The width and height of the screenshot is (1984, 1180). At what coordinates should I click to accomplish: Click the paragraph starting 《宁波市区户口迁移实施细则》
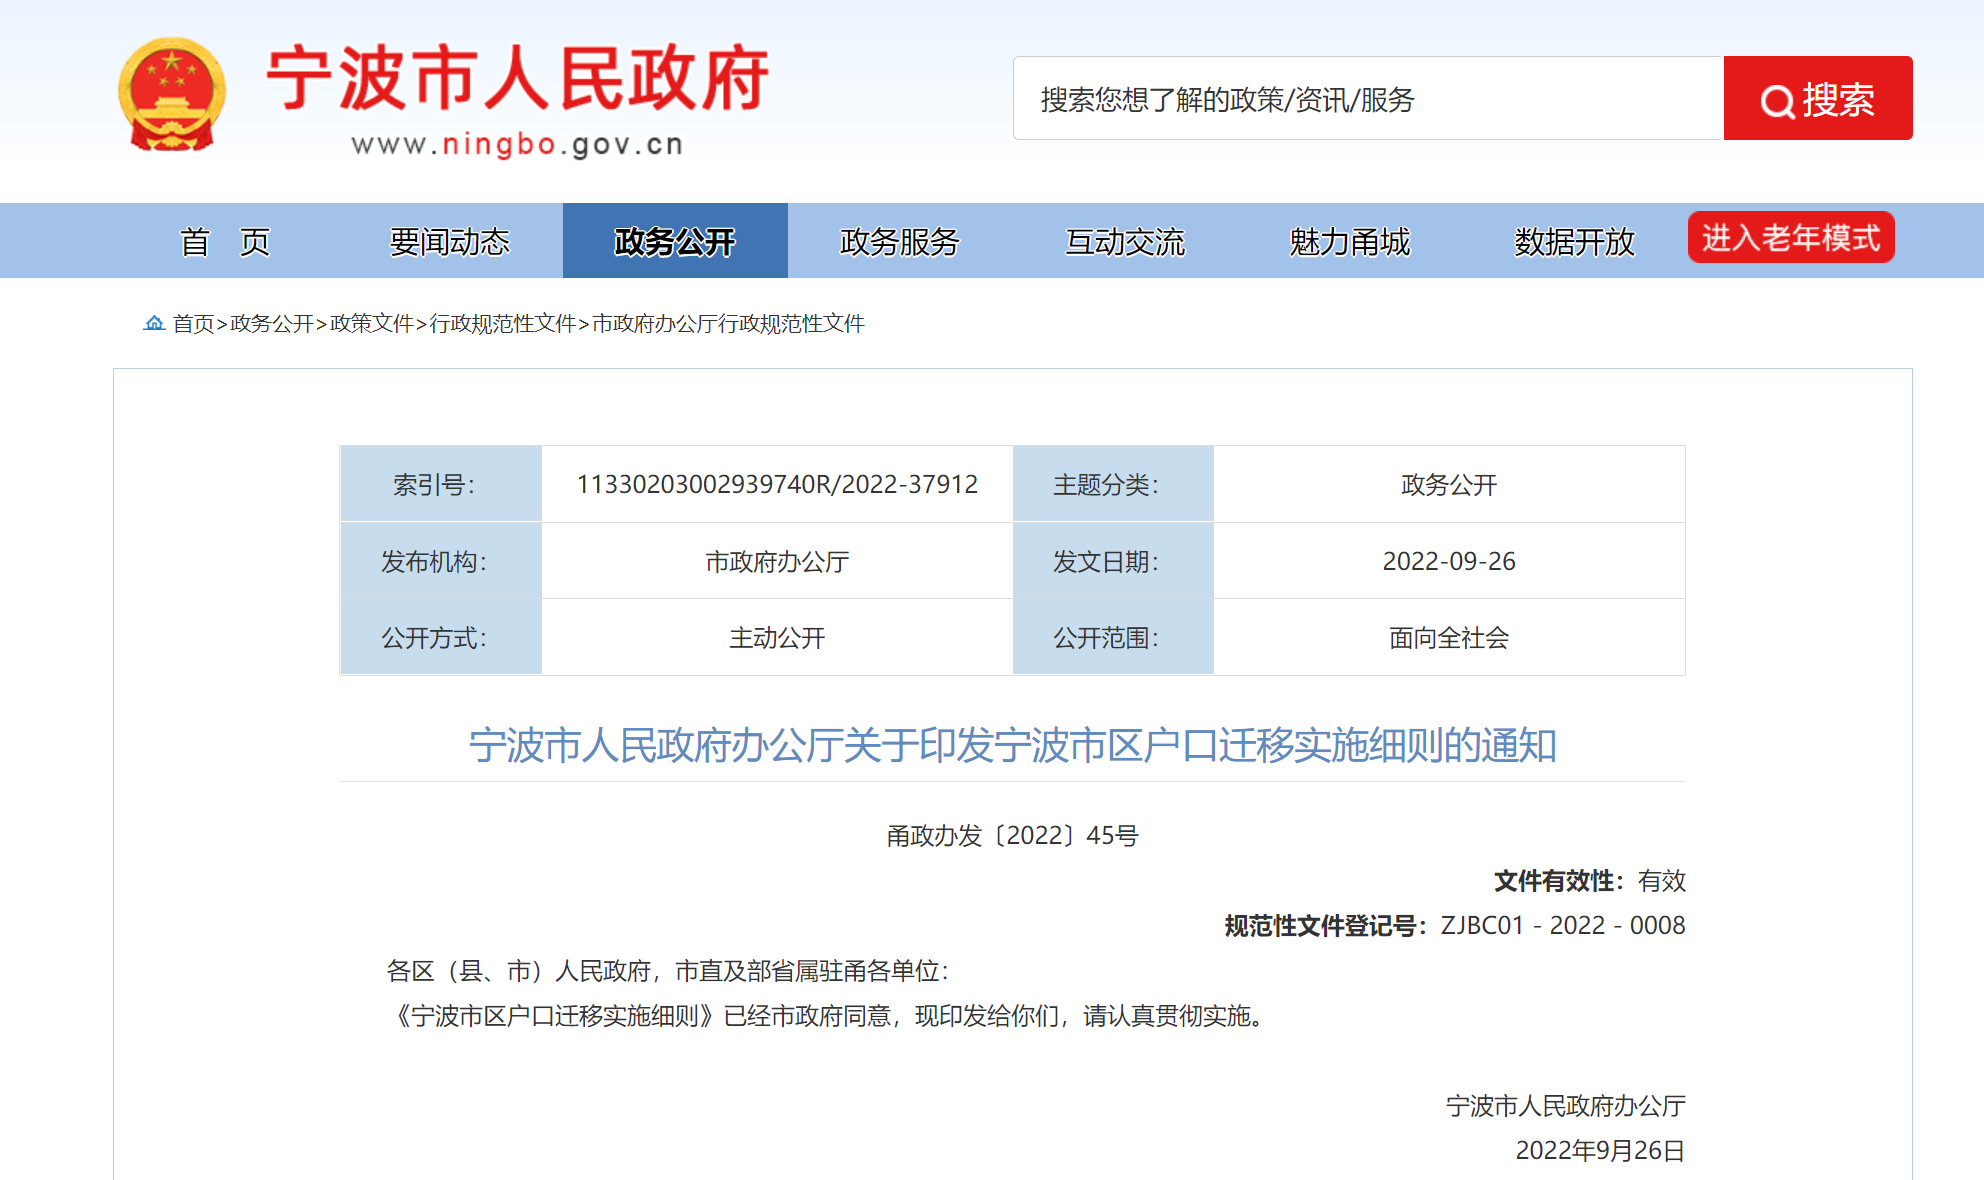pyautogui.click(x=829, y=1015)
